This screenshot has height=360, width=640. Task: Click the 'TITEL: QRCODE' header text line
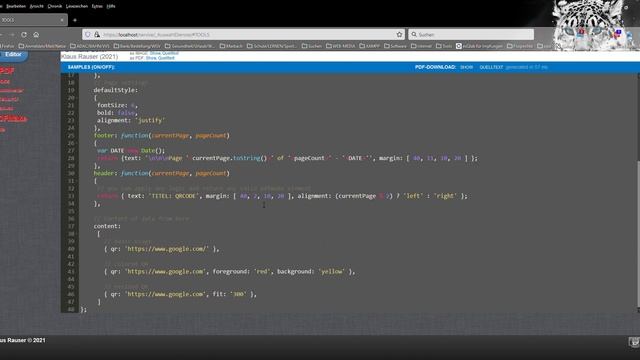coord(282,196)
